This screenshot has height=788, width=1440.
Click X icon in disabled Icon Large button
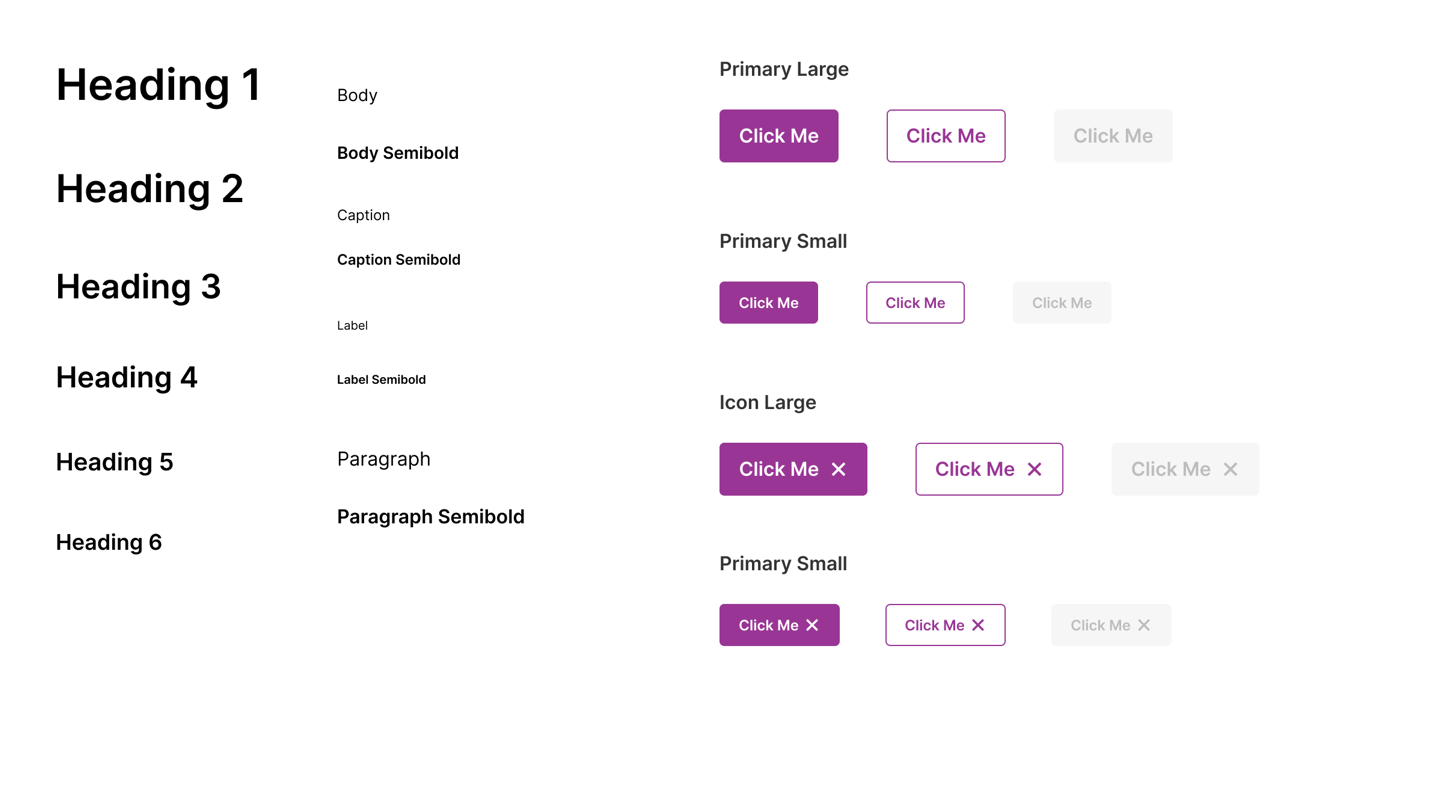[1230, 469]
